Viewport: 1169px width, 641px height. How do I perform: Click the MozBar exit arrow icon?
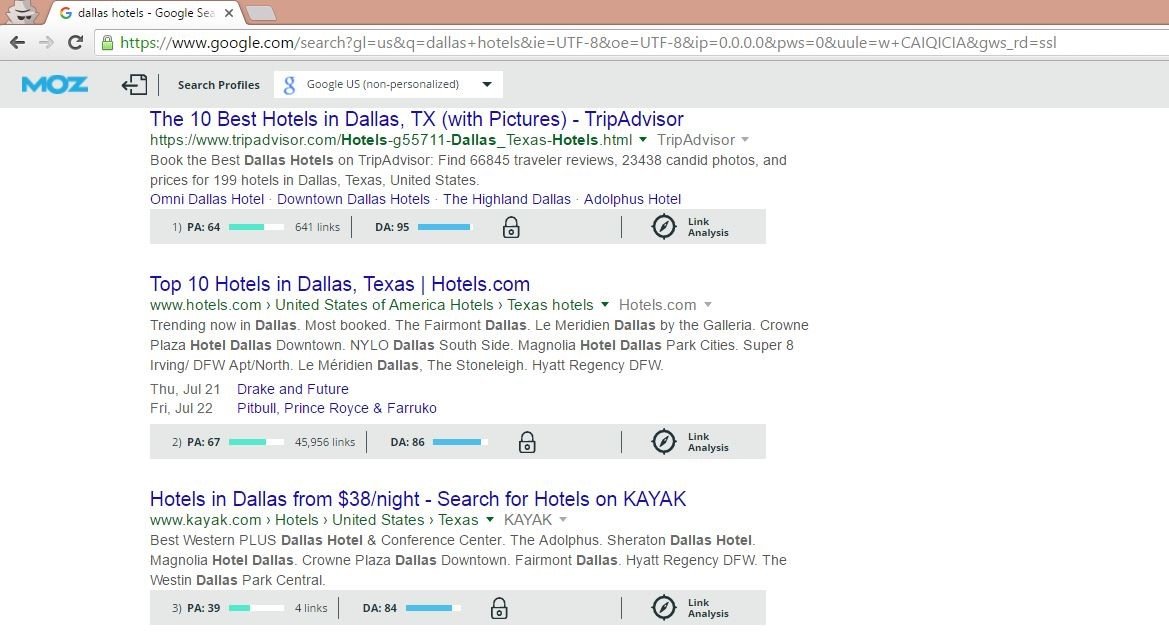click(x=134, y=84)
